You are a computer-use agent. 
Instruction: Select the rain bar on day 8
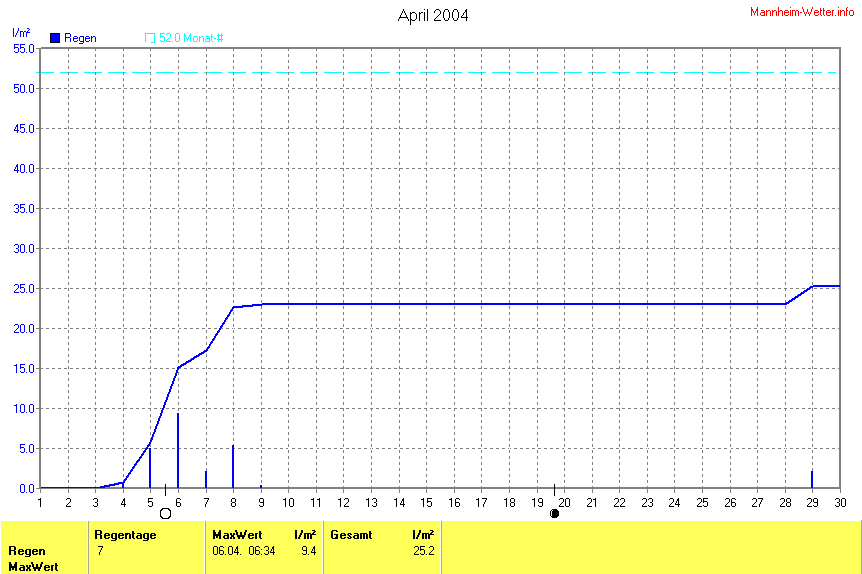233,466
